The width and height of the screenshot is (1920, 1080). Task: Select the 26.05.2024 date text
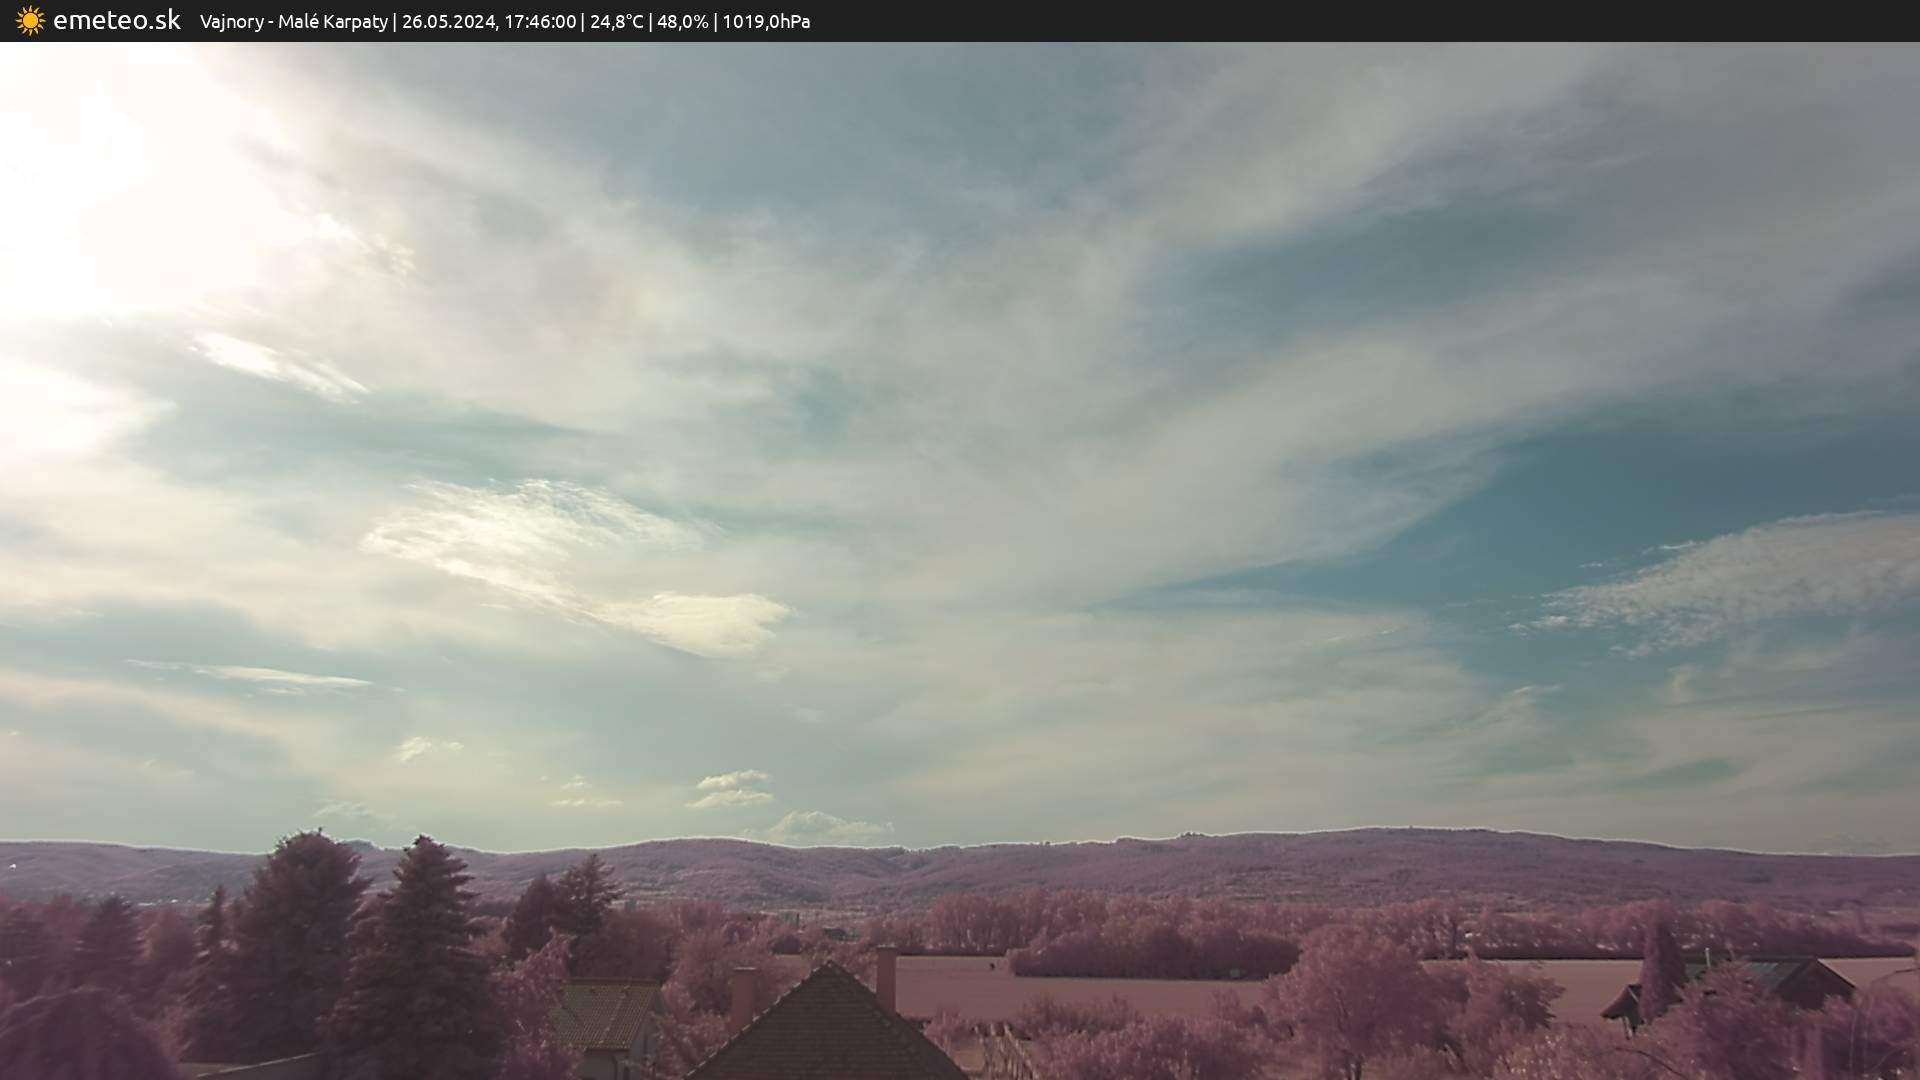click(448, 22)
